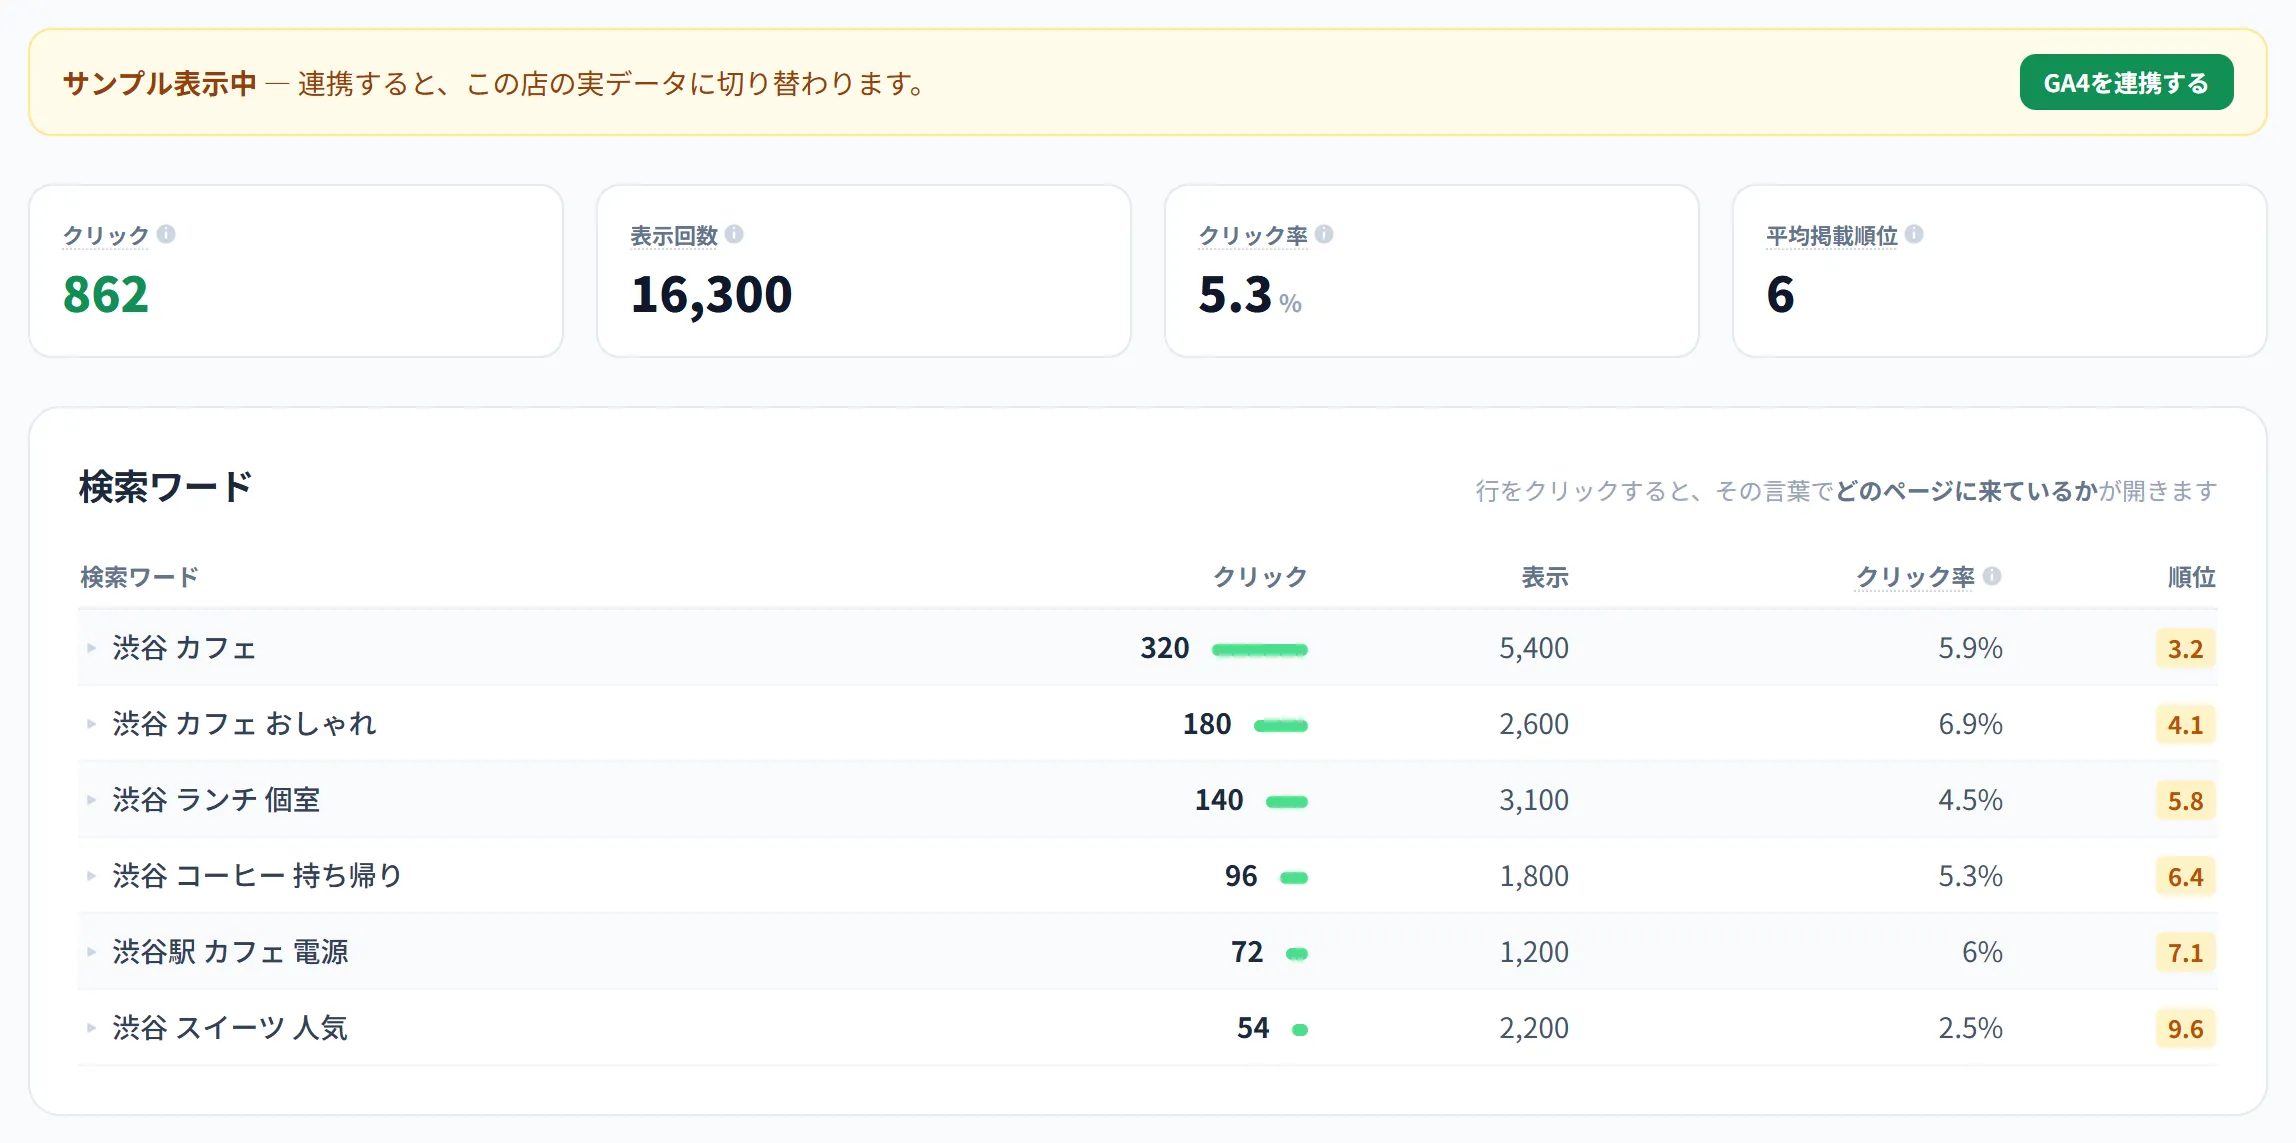Click the 検索ワード section heading
2296x1143 pixels.
click(165, 487)
